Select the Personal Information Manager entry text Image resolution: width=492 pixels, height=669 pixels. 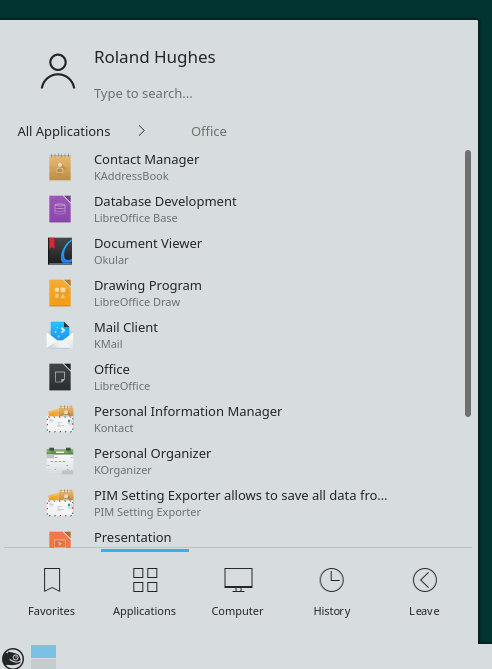[x=188, y=411]
